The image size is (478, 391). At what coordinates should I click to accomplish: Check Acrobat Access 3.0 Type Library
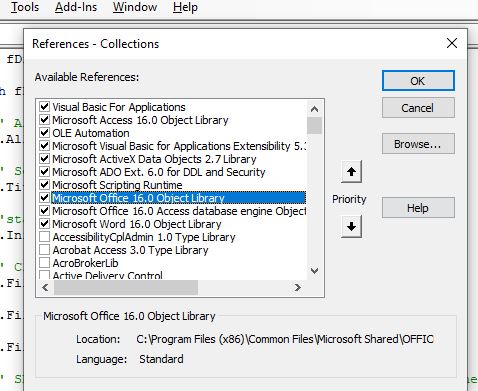click(x=44, y=250)
